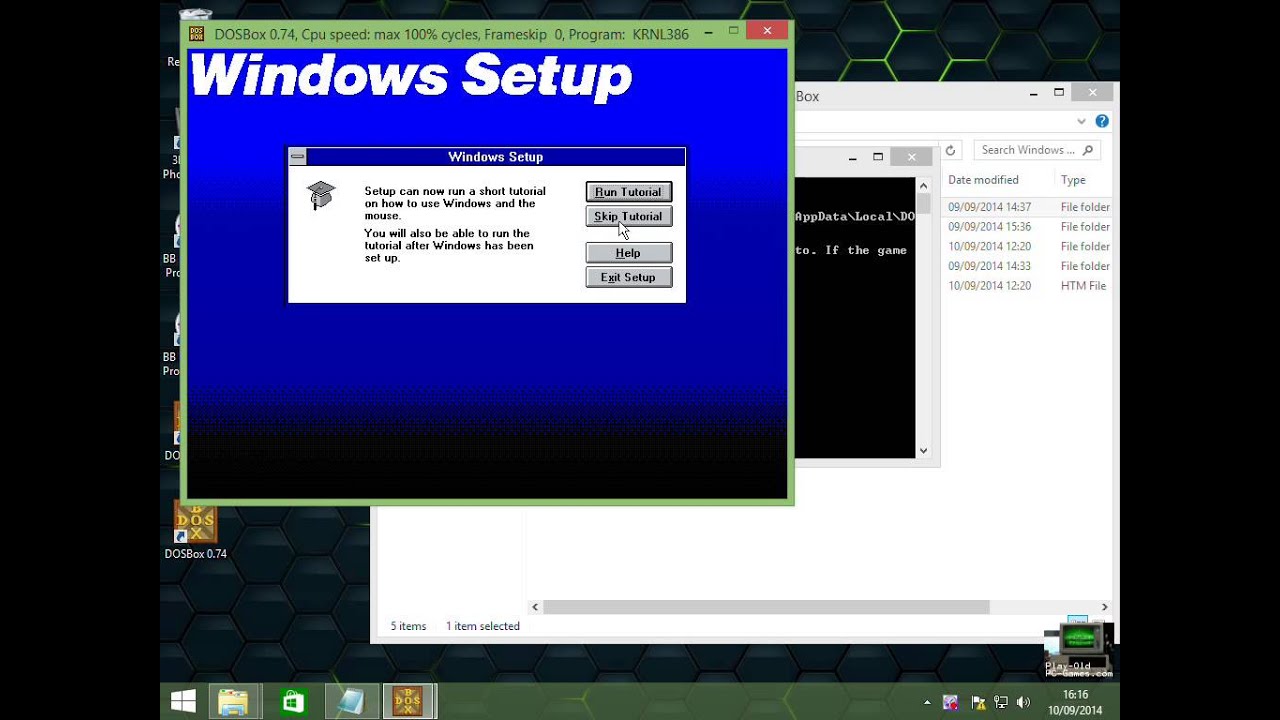
Task: Select the HTM File row
Action: point(1029,286)
